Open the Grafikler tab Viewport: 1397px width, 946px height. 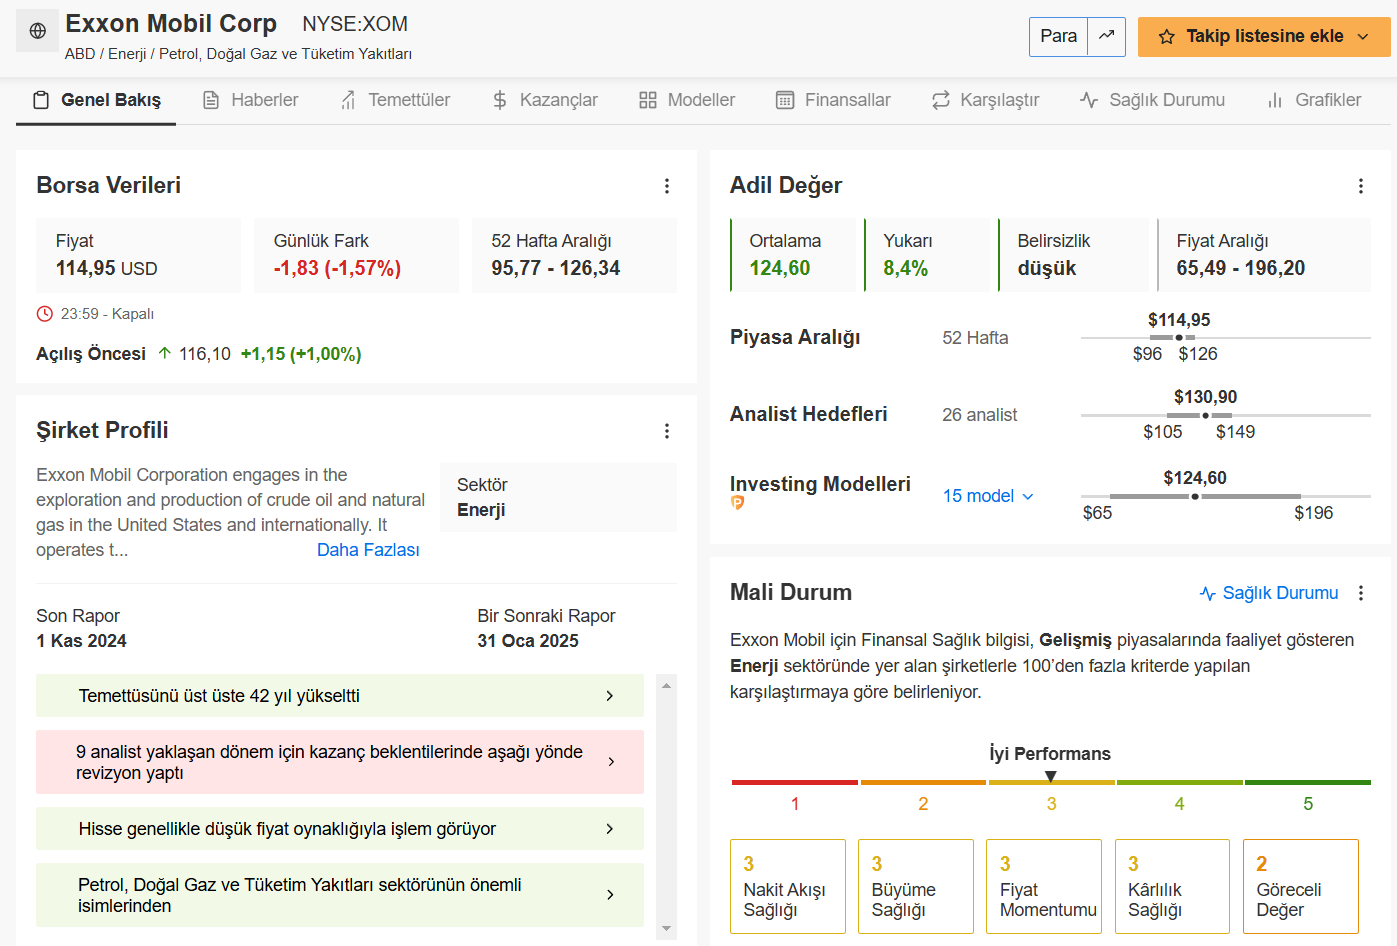1314,100
